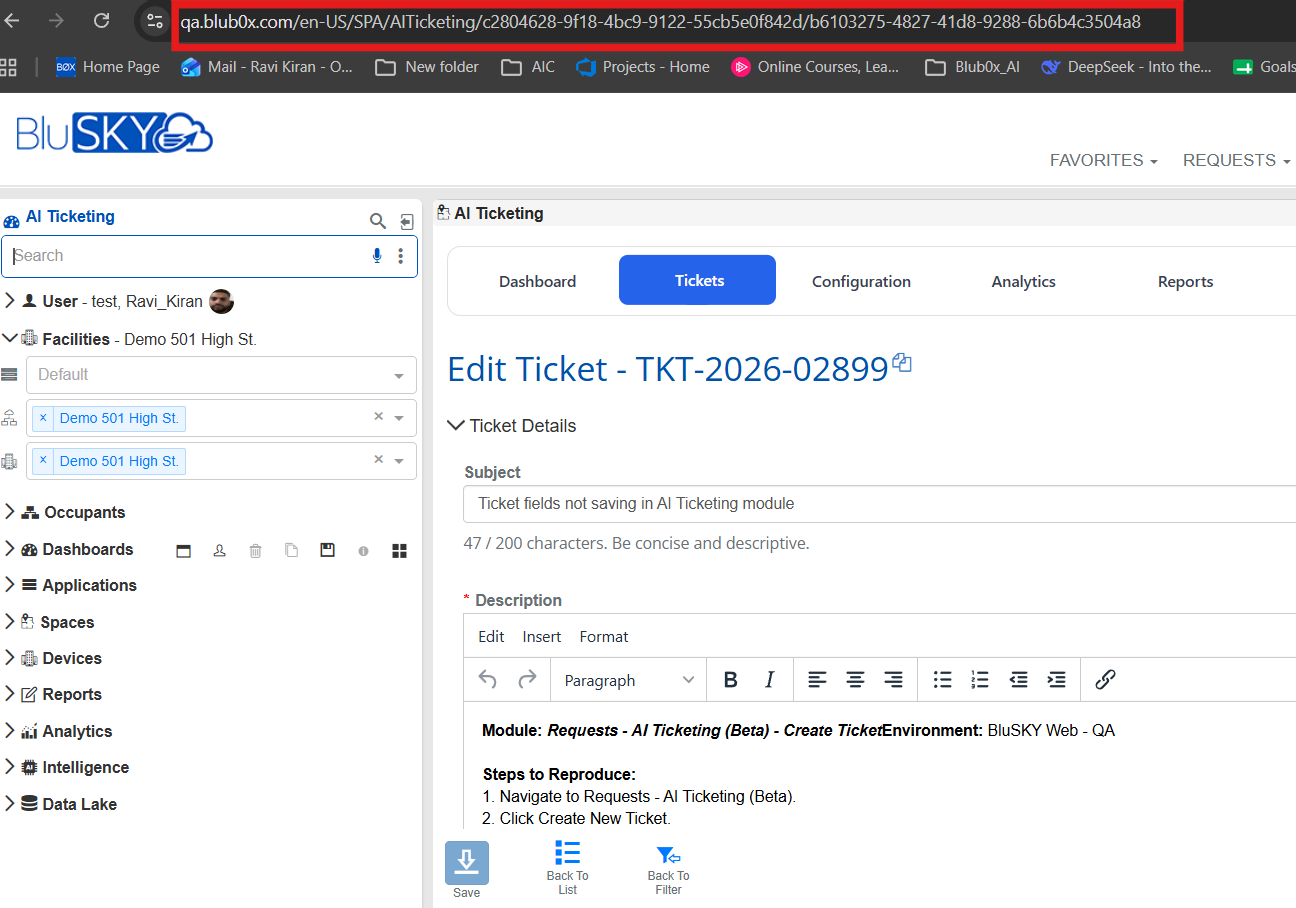Click Back To List

pyautogui.click(x=567, y=868)
